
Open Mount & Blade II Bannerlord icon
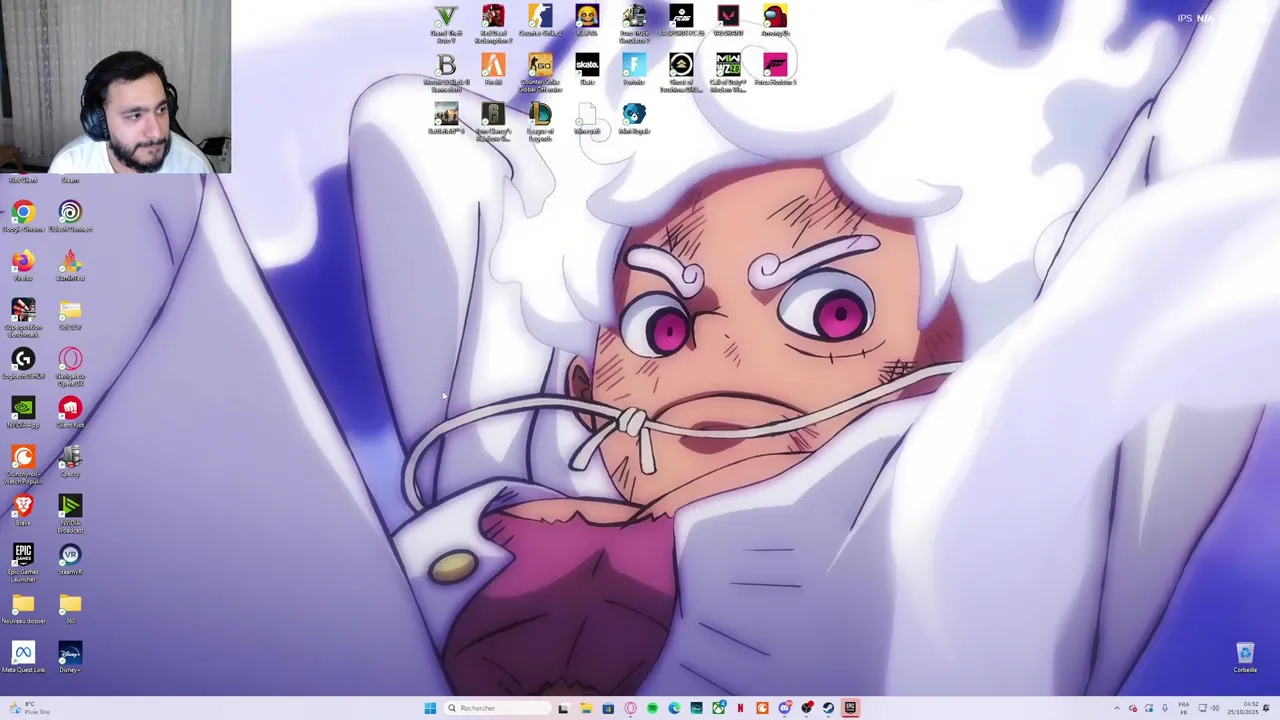tap(446, 72)
